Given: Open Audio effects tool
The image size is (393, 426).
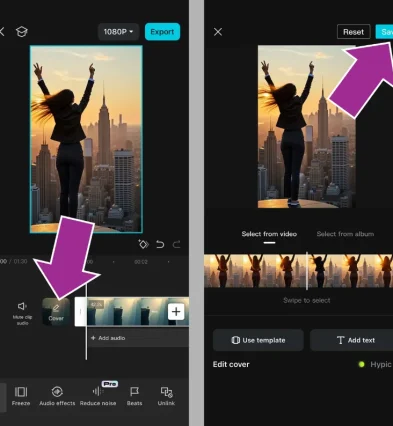Looking at the screenshot, I should pyautogui.click(x=57, y=396).
